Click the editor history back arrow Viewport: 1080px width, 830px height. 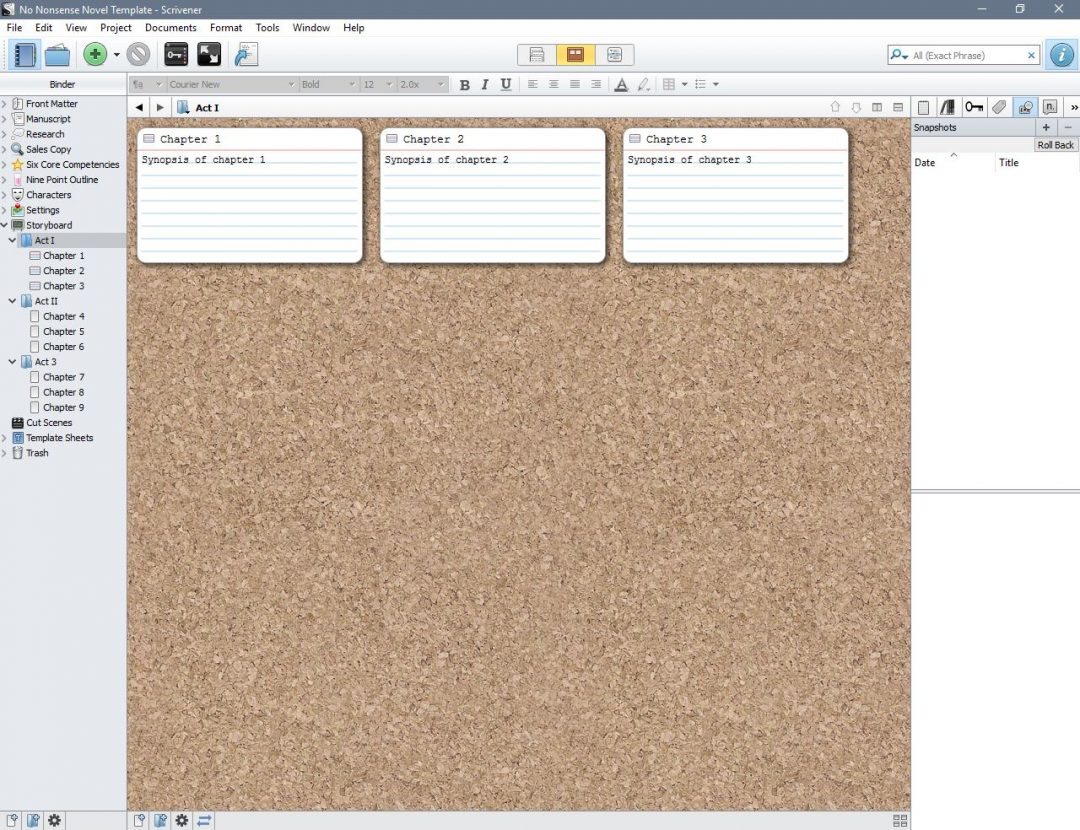coord(139,107)
